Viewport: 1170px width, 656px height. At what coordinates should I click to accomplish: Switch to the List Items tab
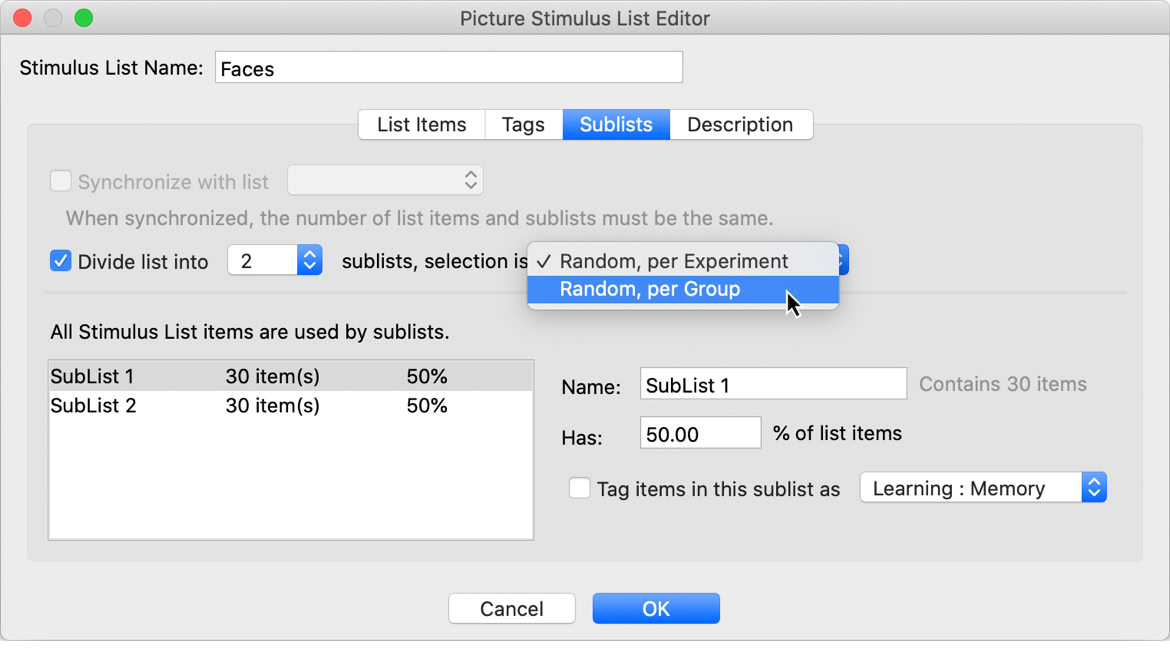(x=420, y=124)
